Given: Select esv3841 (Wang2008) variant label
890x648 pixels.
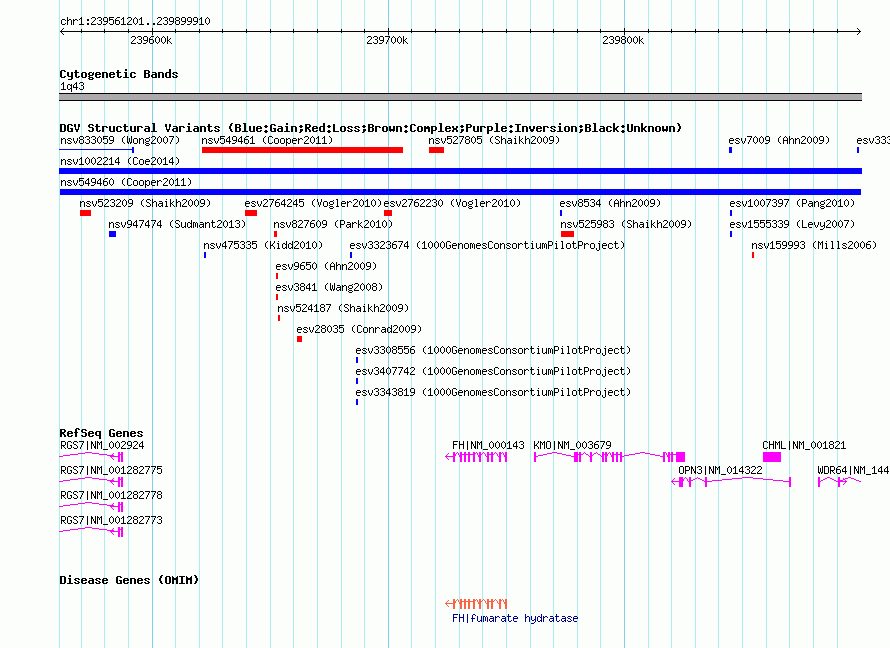Looking at the screenshot, I should [329, 287].
